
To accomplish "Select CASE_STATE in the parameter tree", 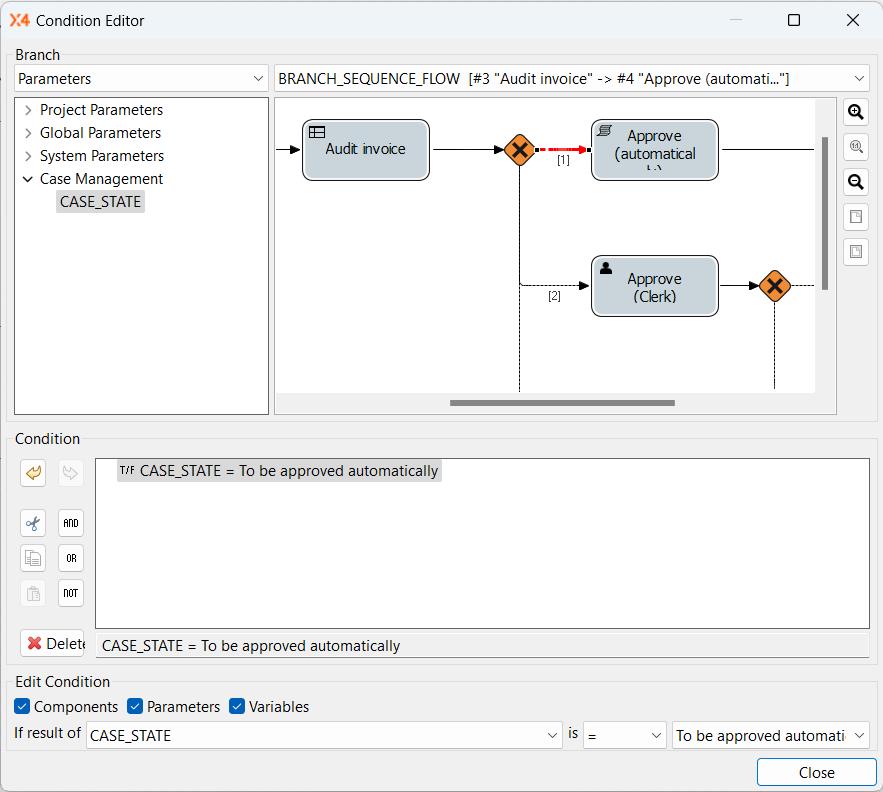I will 101,202.
